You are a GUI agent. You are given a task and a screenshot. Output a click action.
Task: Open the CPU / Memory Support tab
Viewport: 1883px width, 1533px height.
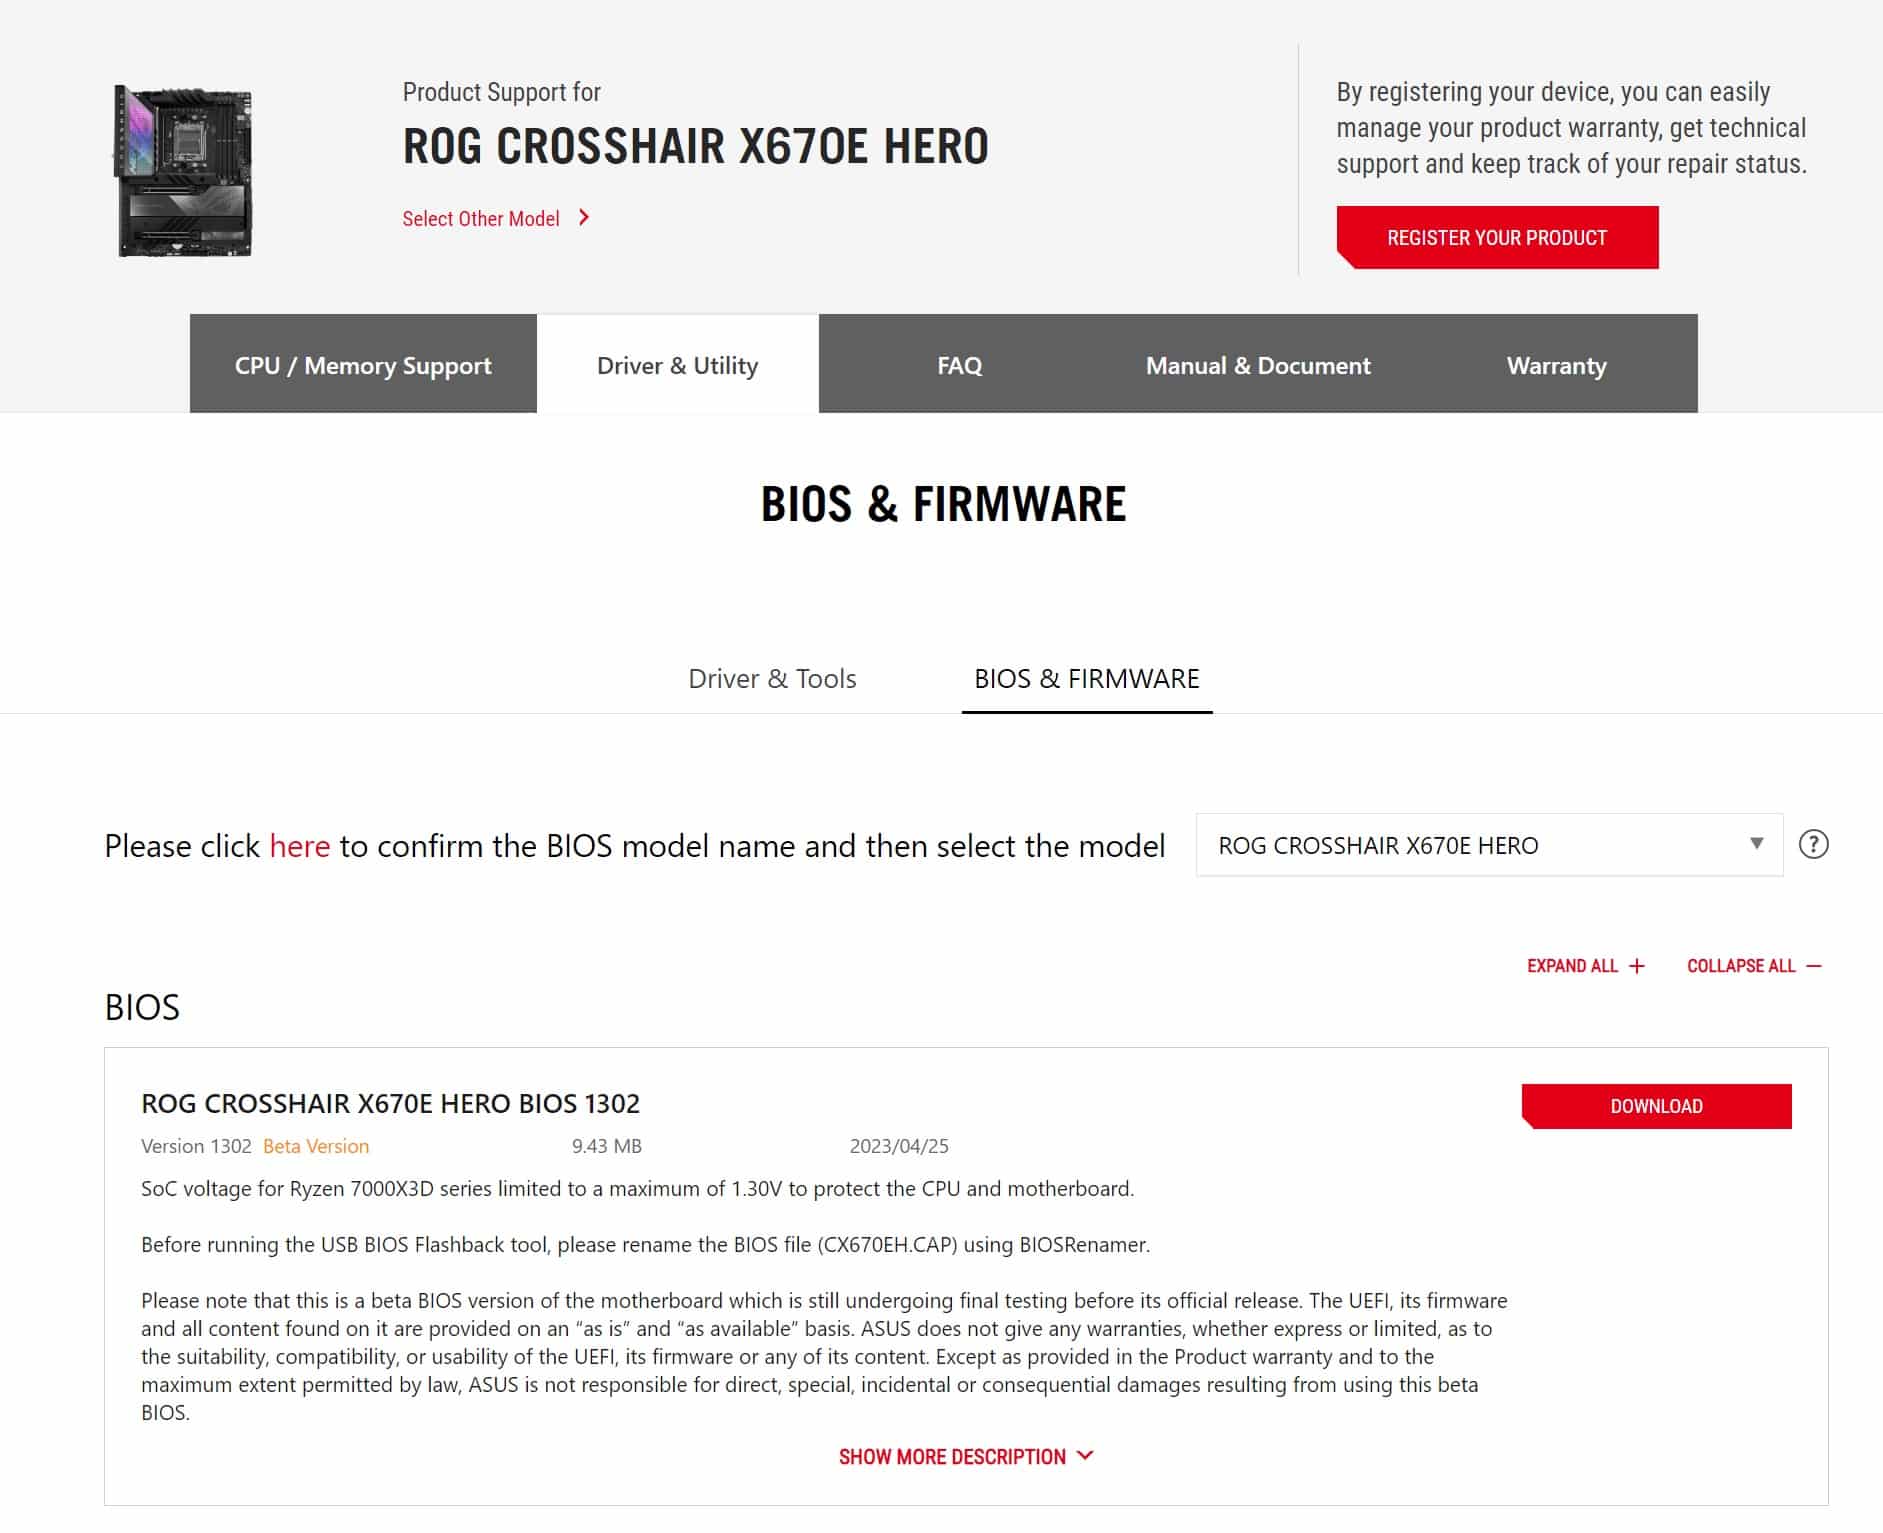[363, 365]
